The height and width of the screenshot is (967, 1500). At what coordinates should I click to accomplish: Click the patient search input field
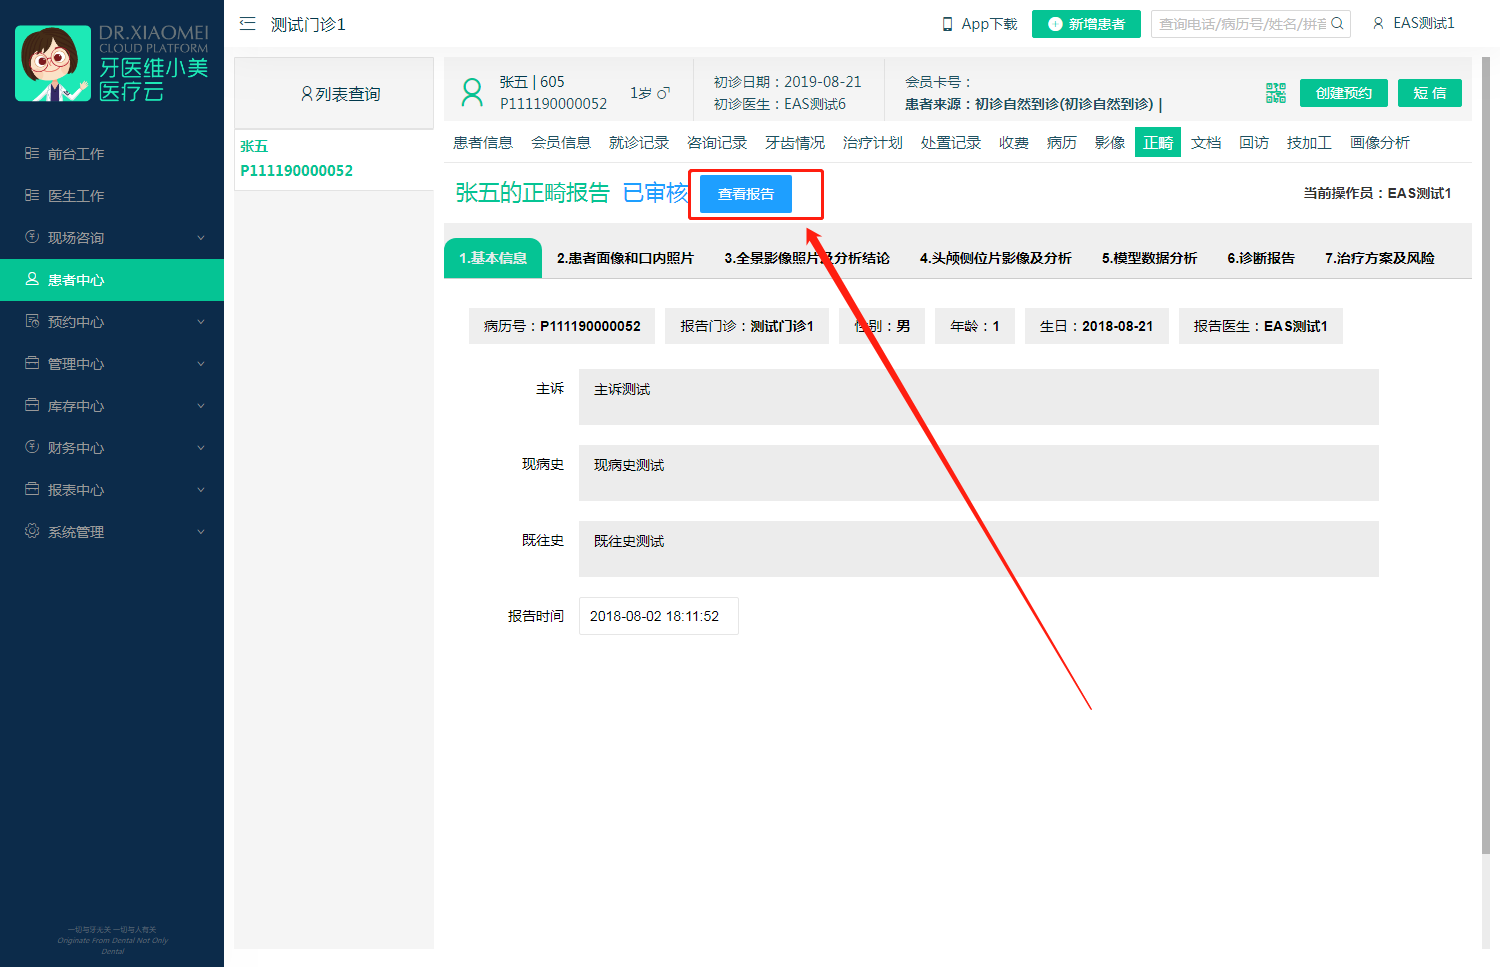click(1240, 24)
